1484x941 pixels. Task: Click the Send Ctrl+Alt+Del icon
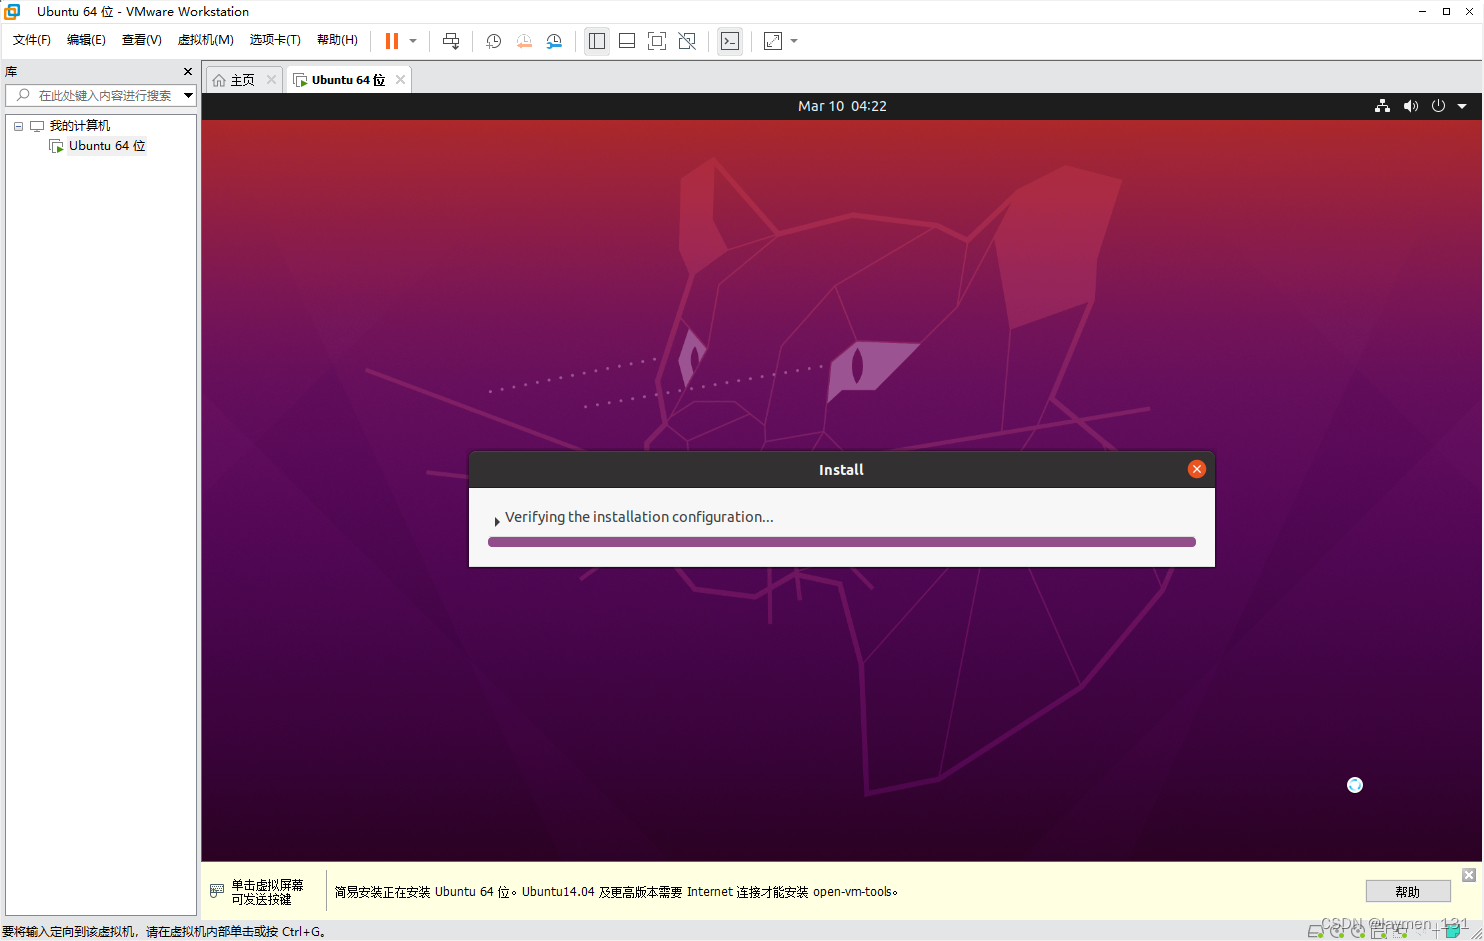451,41
